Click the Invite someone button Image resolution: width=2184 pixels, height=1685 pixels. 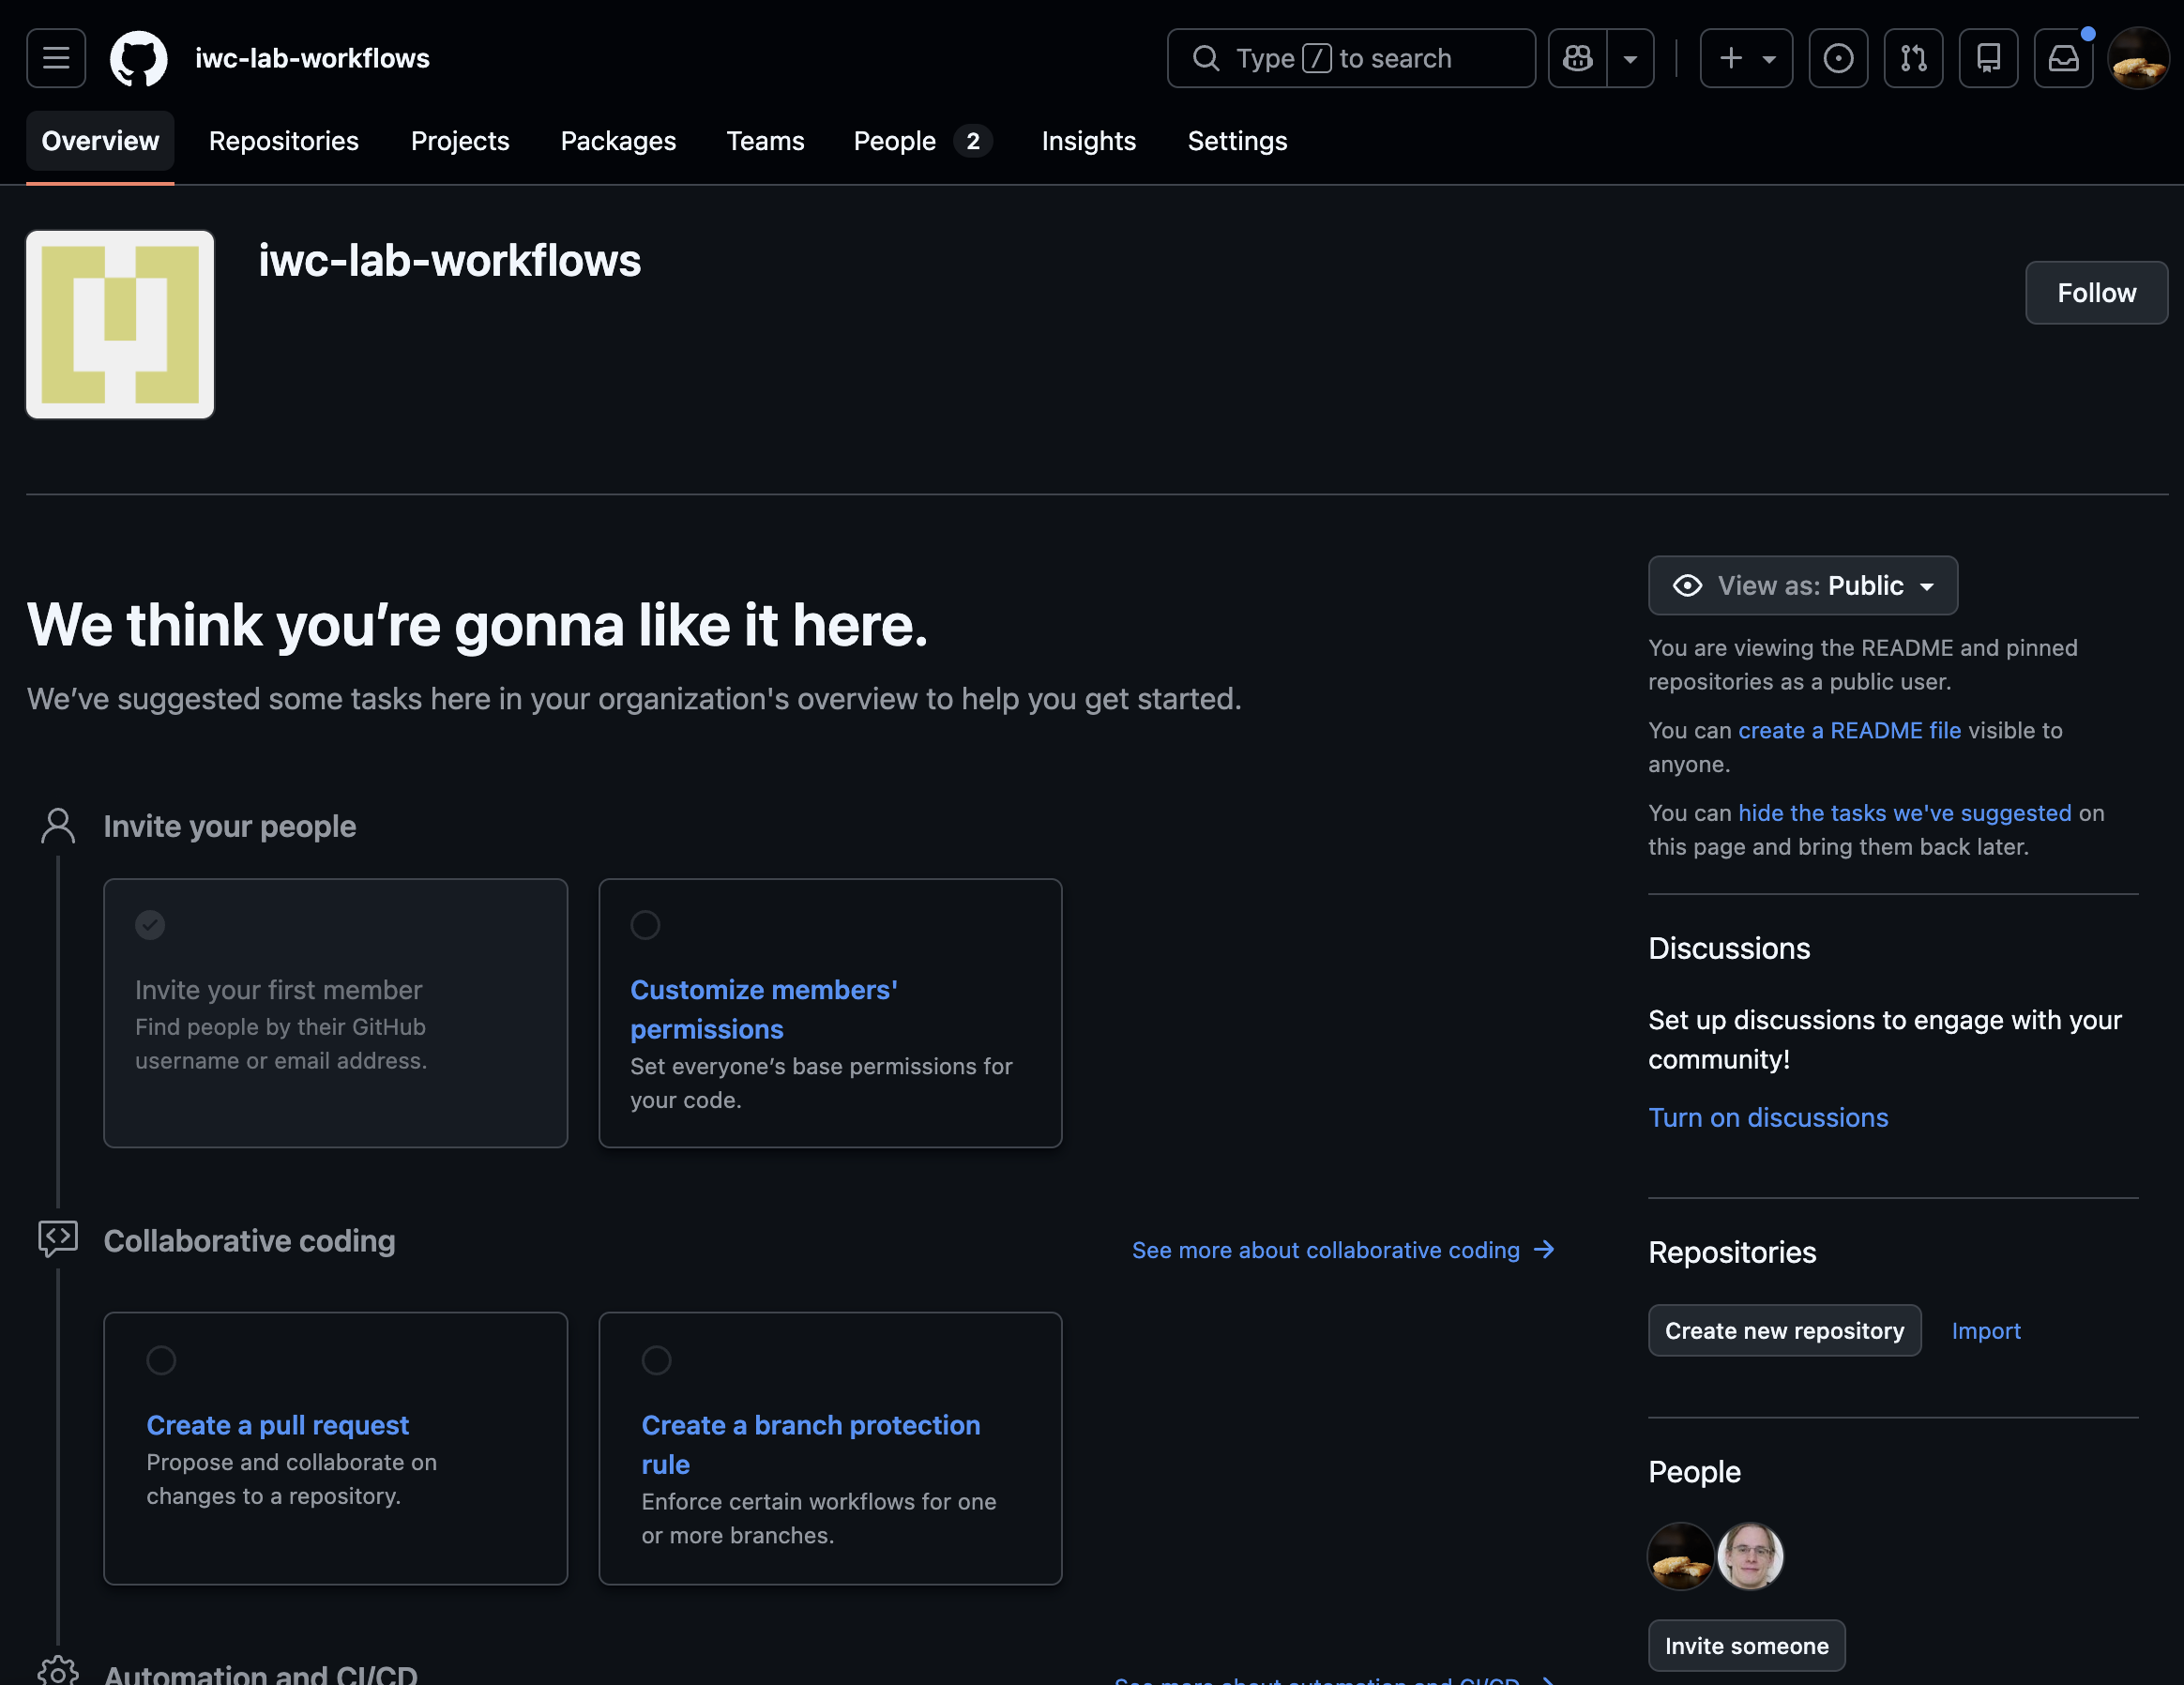click(x=1746, y=1646)
